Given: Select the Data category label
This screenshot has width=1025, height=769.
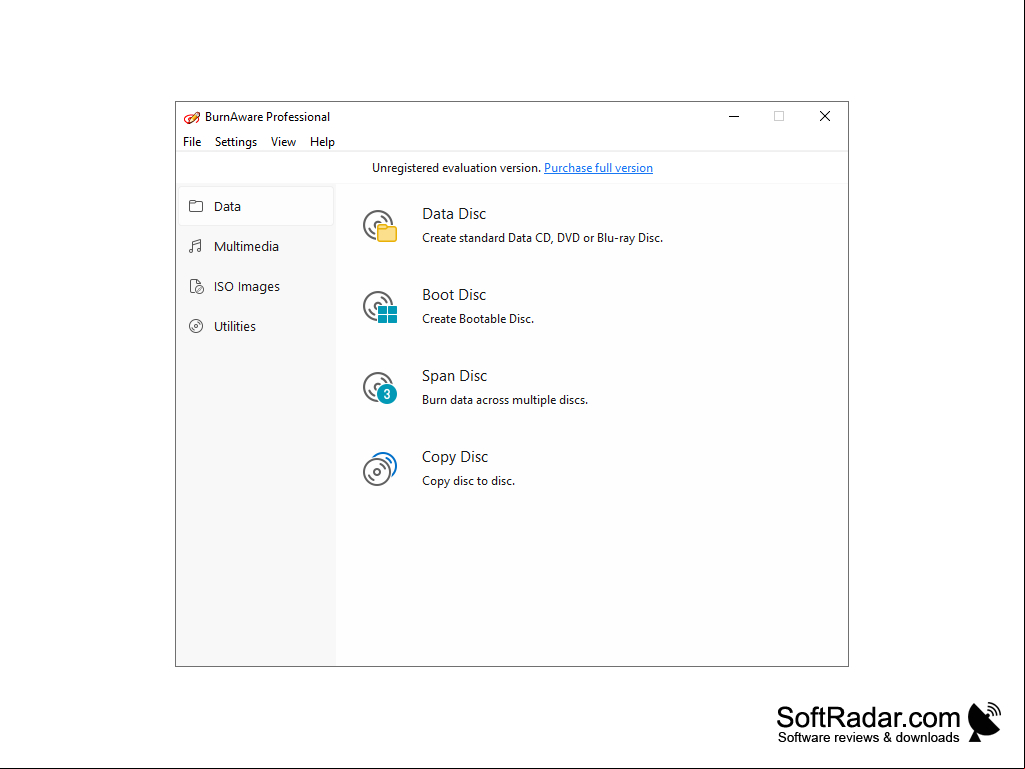Looking at the screenshot, I should pos(227,207).
